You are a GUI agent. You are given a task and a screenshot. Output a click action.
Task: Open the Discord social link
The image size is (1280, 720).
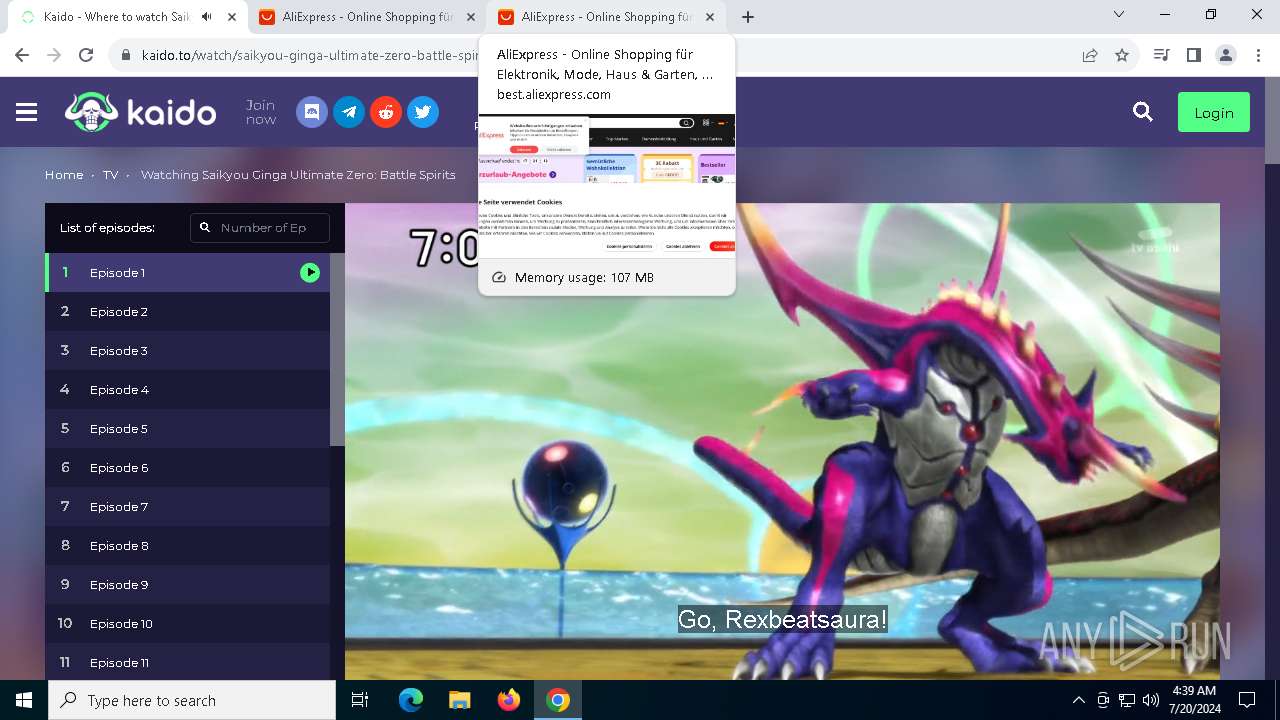(x=312, y=112)
